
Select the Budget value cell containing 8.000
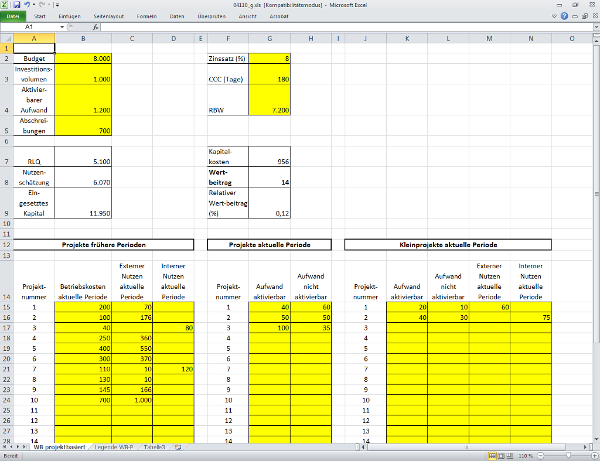tap(82, 60)
